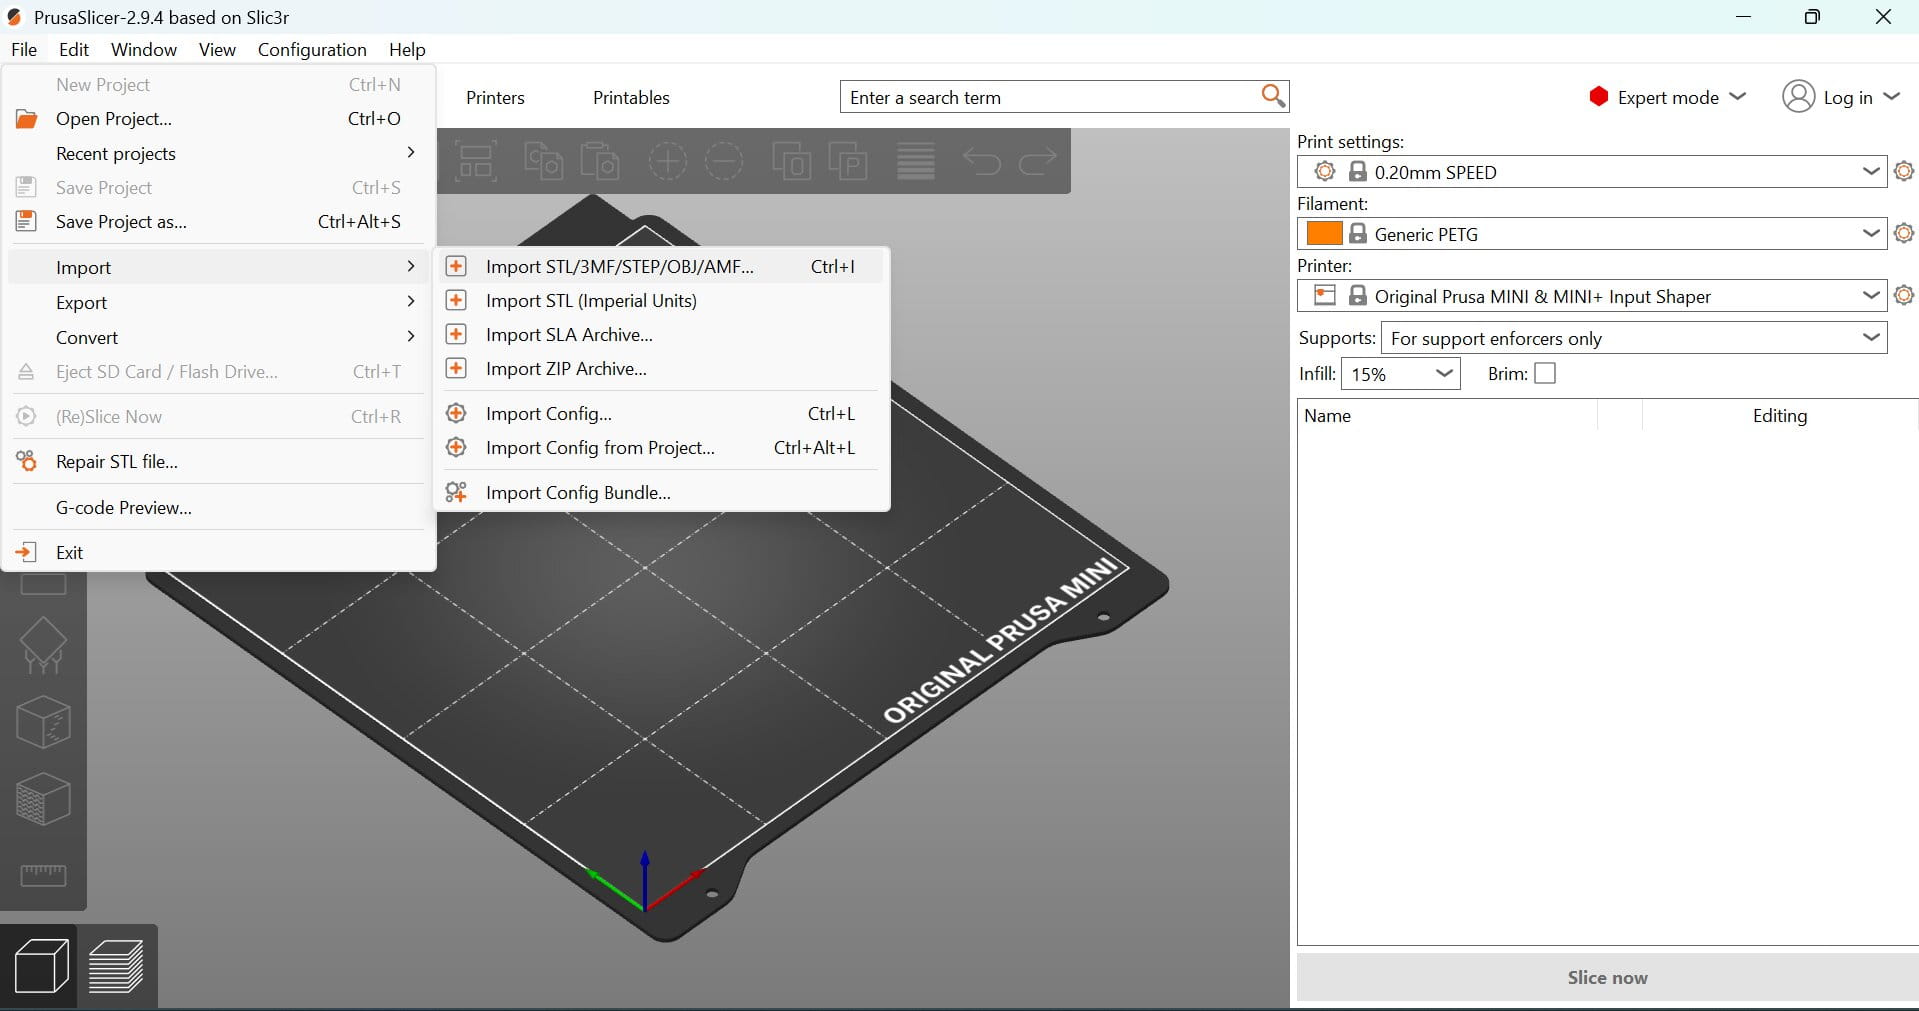Click the Paste icon in the 3D toolbar
The height and width of the screenshot is (1011, 1919).
pyautogui.click(x=600, y=161)
